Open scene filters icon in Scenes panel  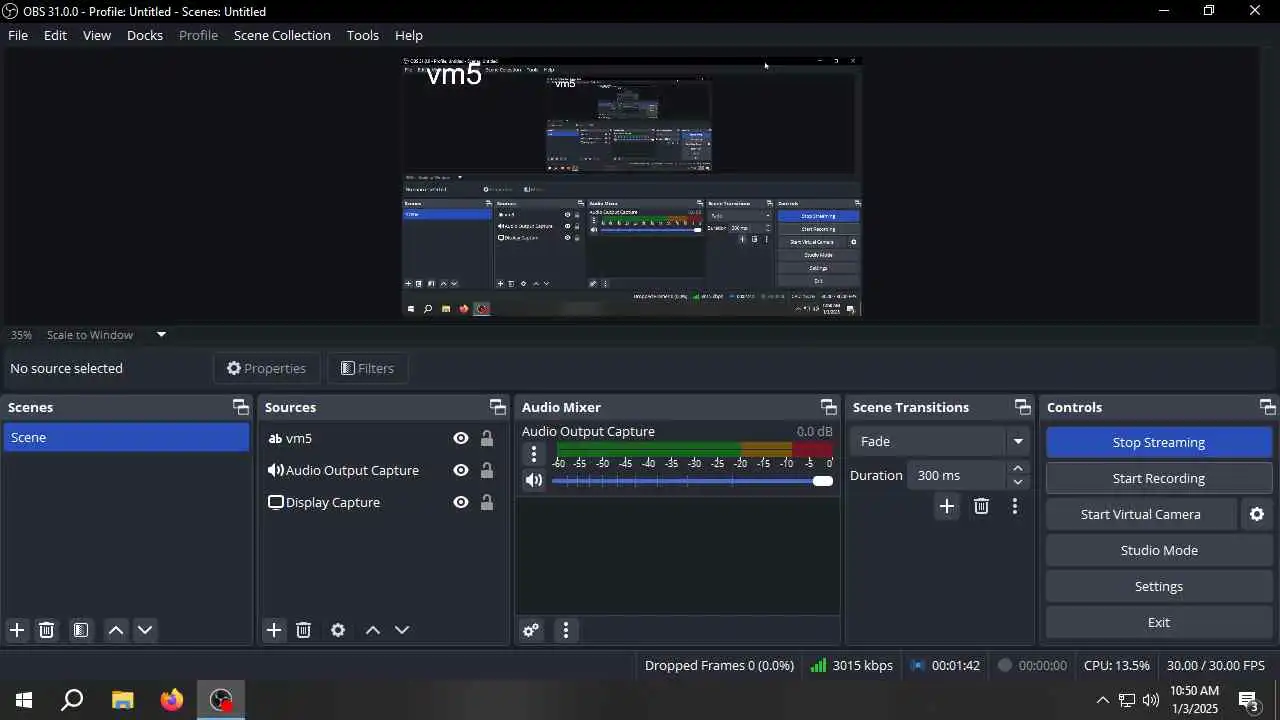click(x=81, y=630)
